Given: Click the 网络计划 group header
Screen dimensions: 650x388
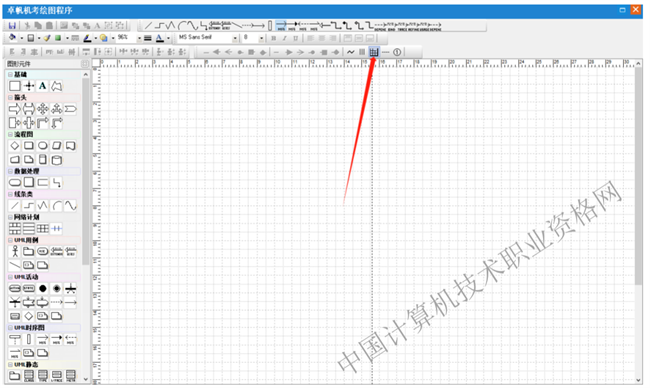Looking at the screenshot, I should [44, 217].
